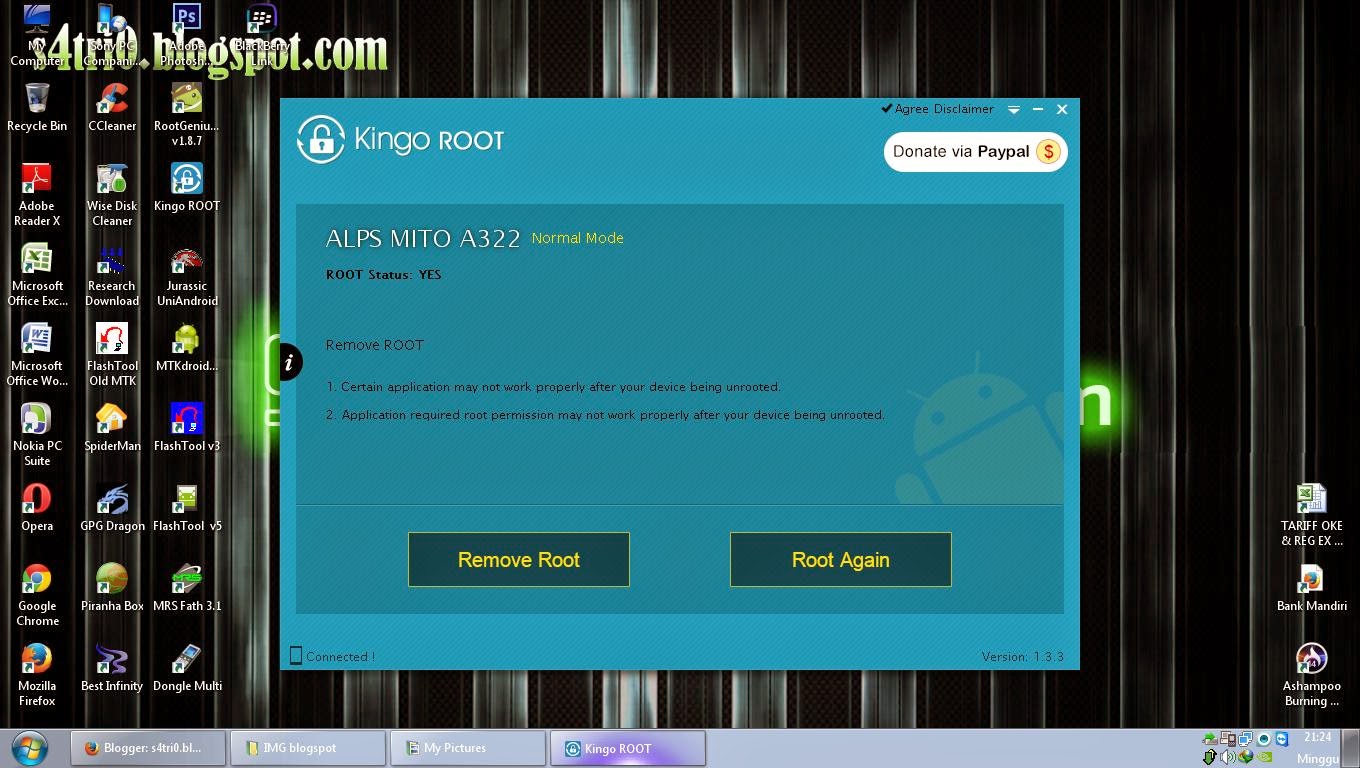Click the NVIDIA tray icon

pos(1264,758)
